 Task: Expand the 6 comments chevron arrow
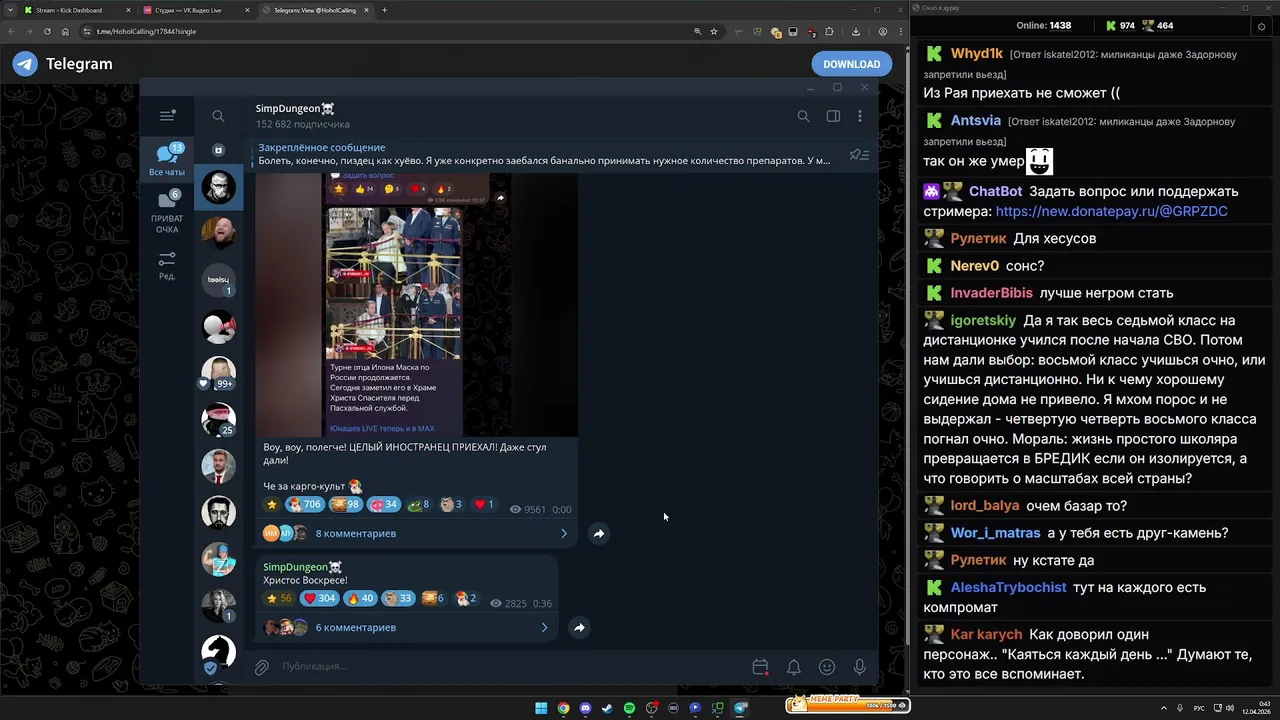pyautogui.click(x=544, y=628)
